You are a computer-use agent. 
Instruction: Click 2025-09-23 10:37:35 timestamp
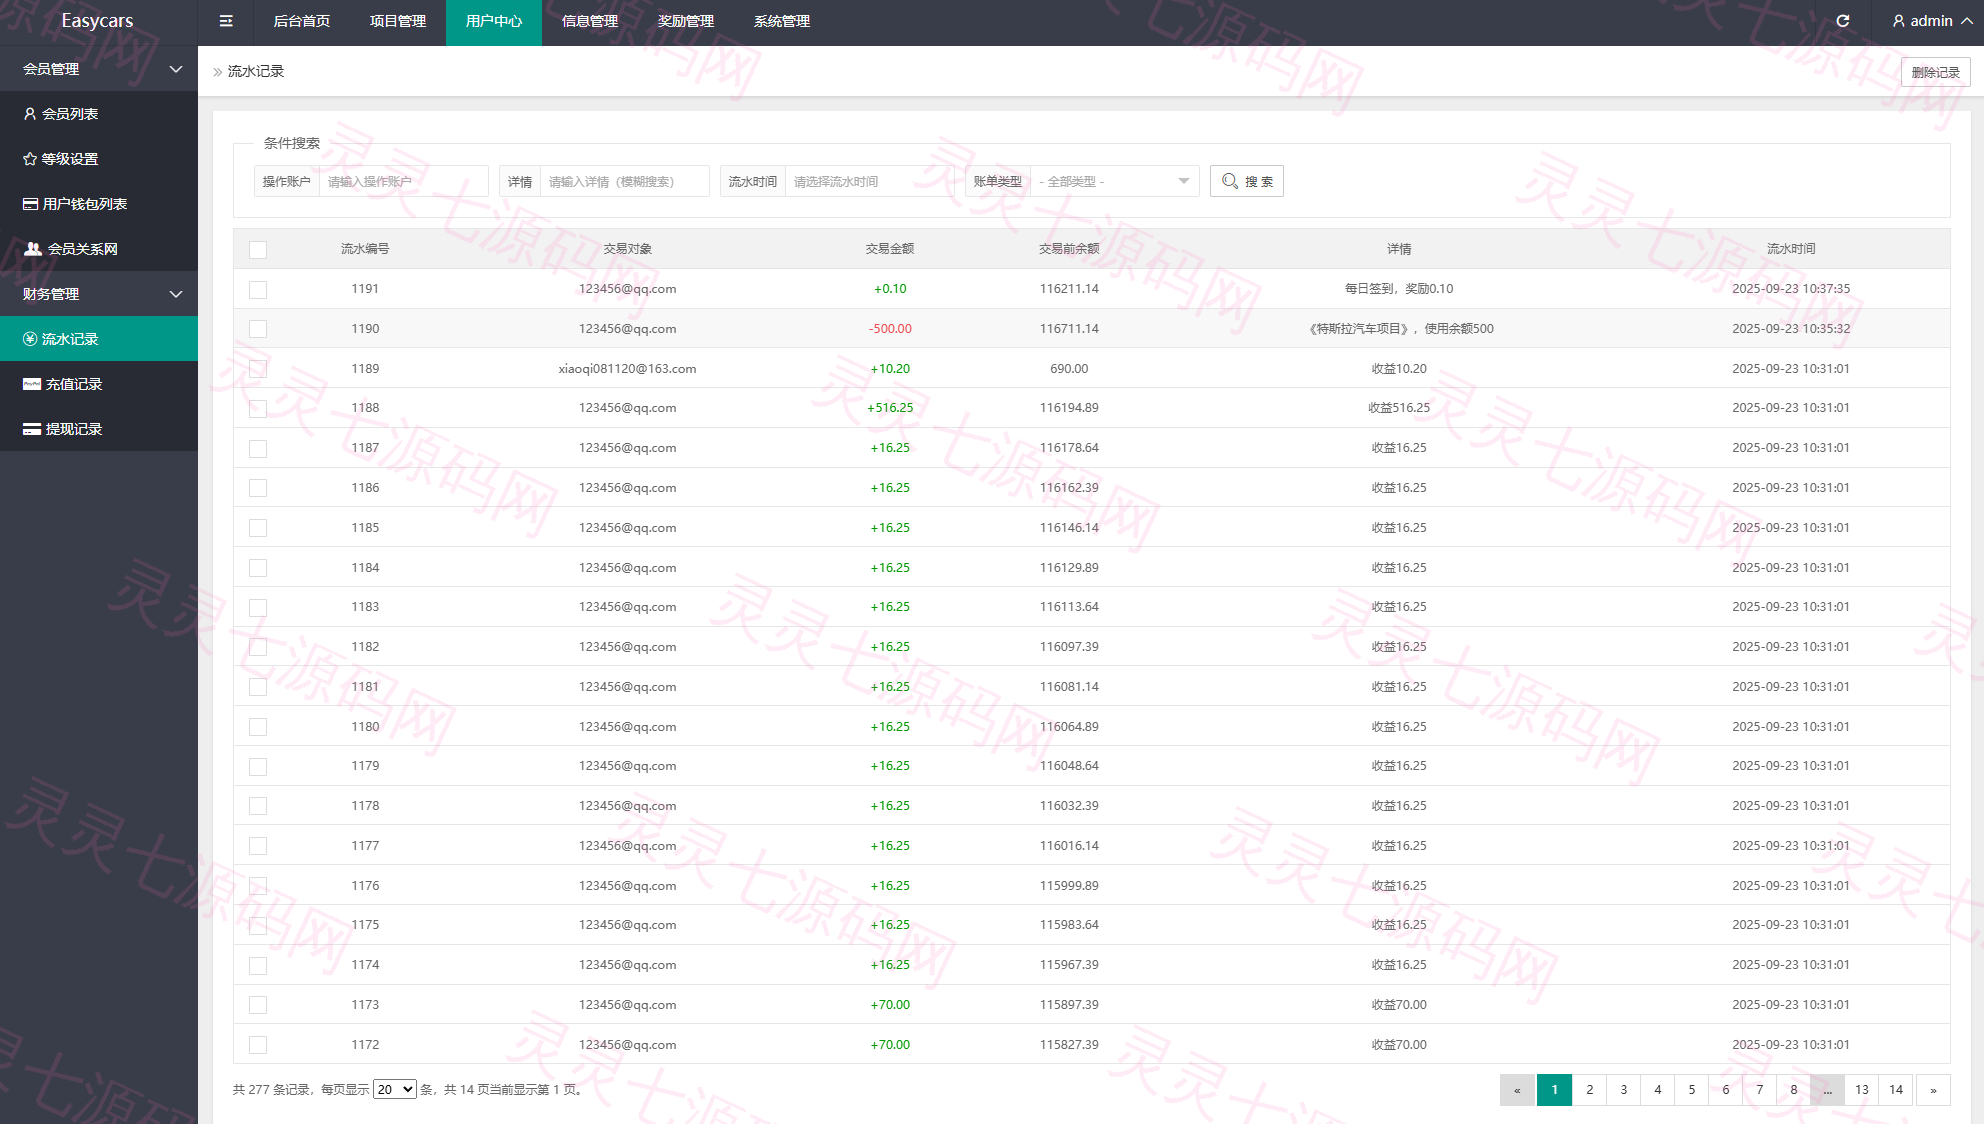tap(1791, 289)
